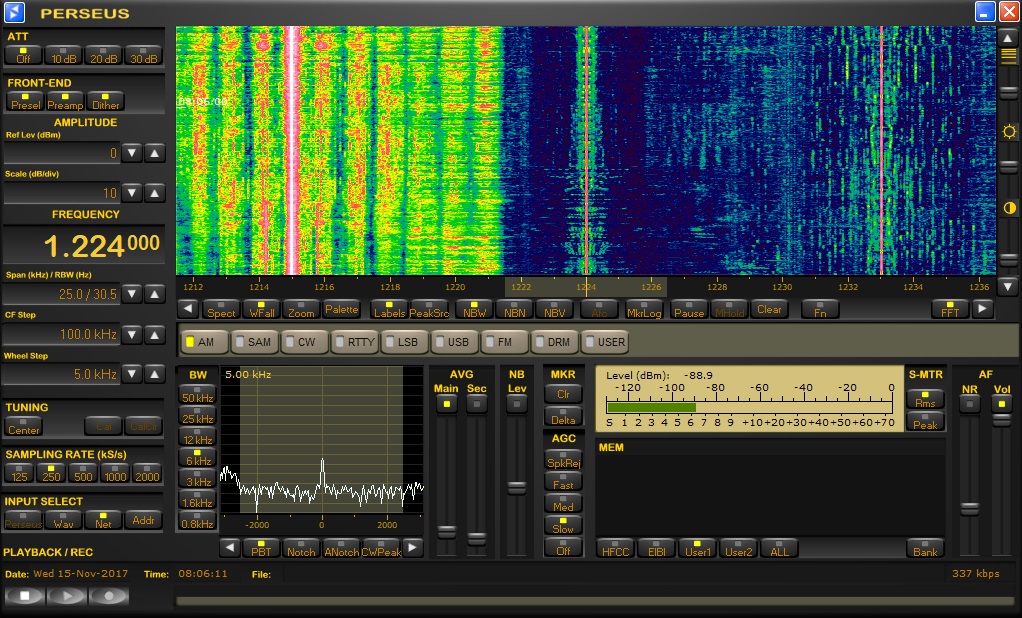Lower the Wheel Step with down arrow
This screenshot has height=618, width=1022.
(x=132, y=374)
